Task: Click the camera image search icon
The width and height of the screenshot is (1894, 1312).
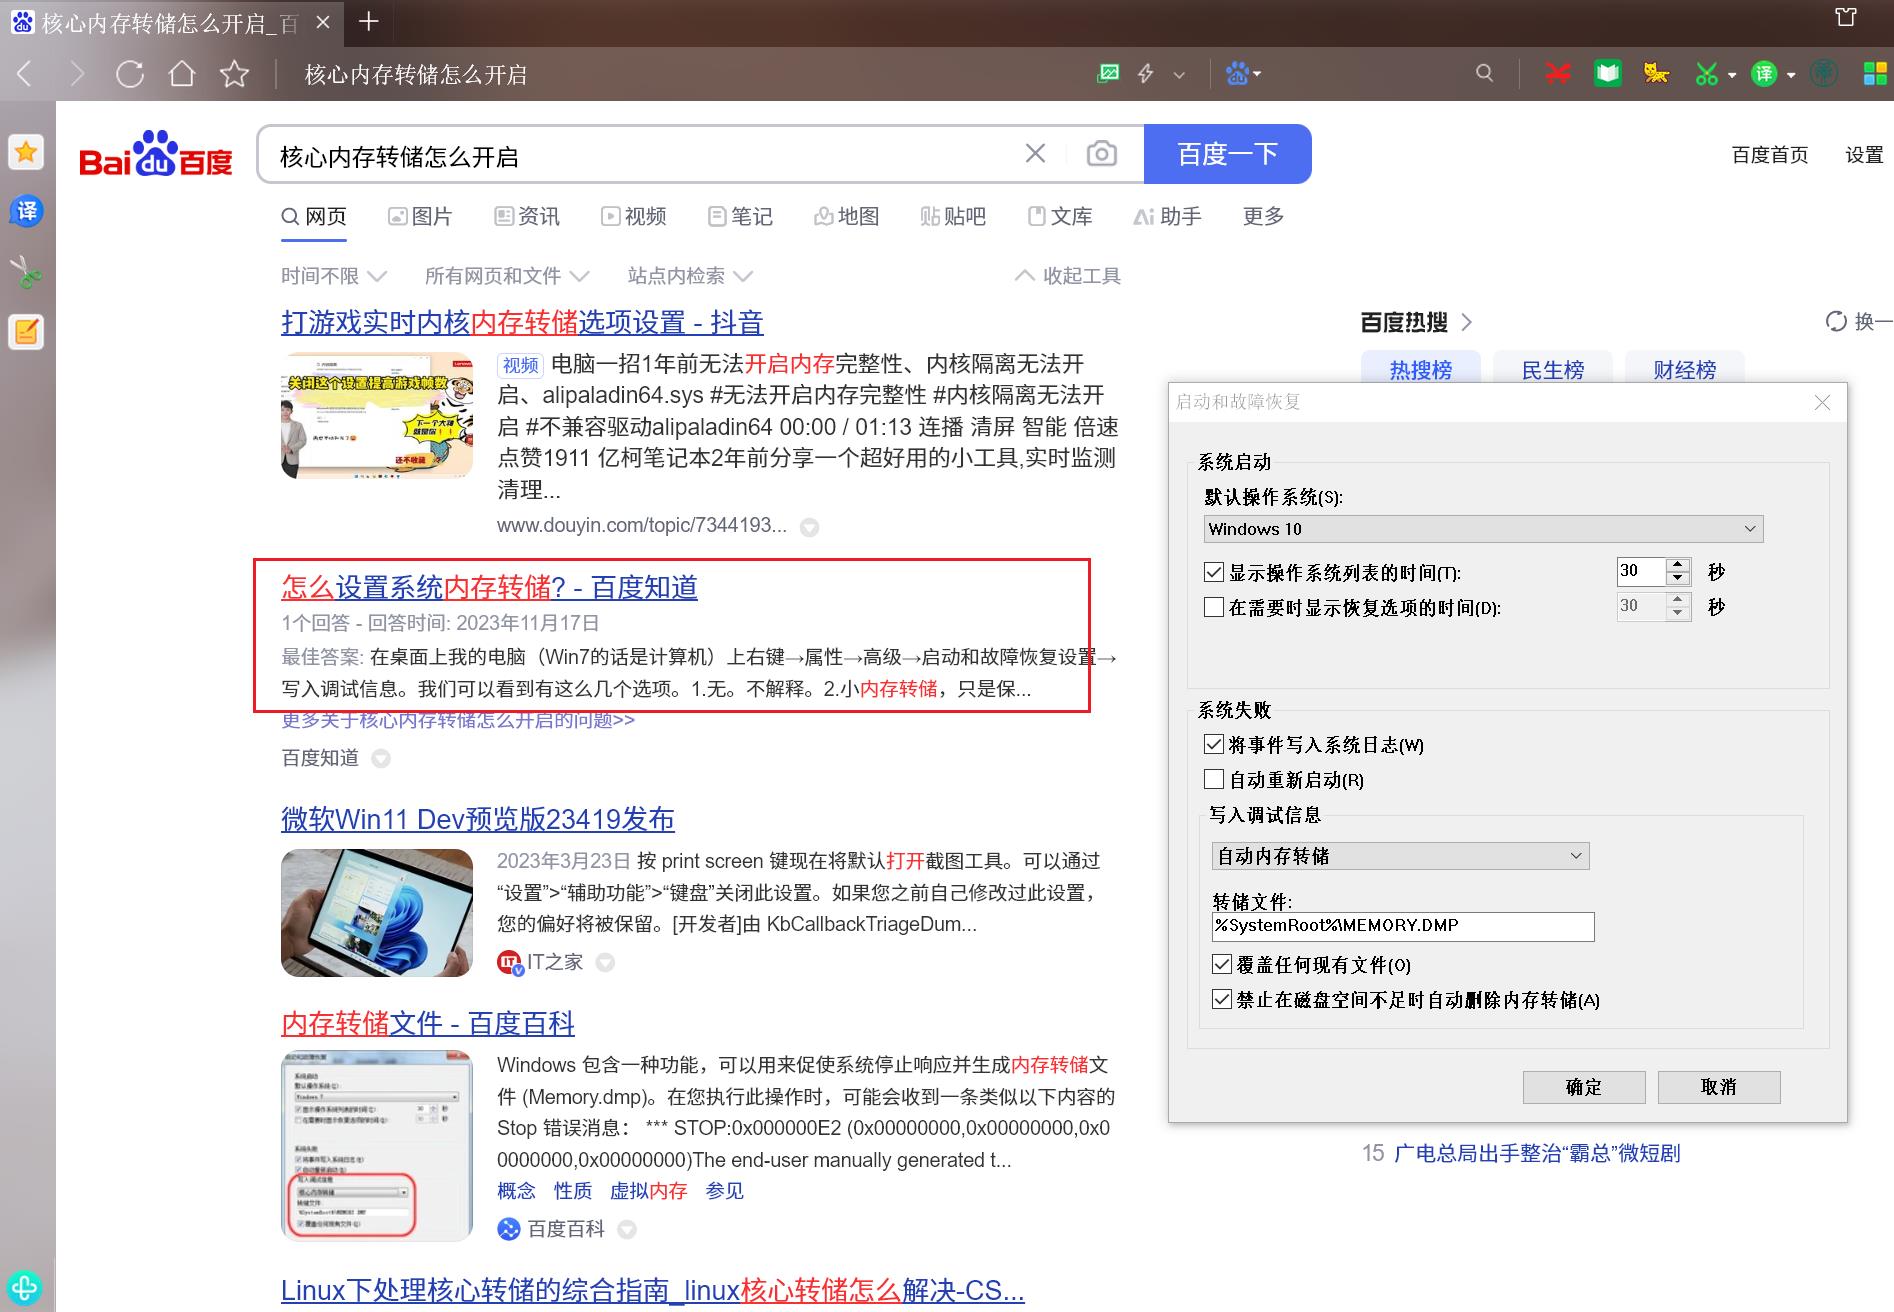Action: click(1101, 154)
